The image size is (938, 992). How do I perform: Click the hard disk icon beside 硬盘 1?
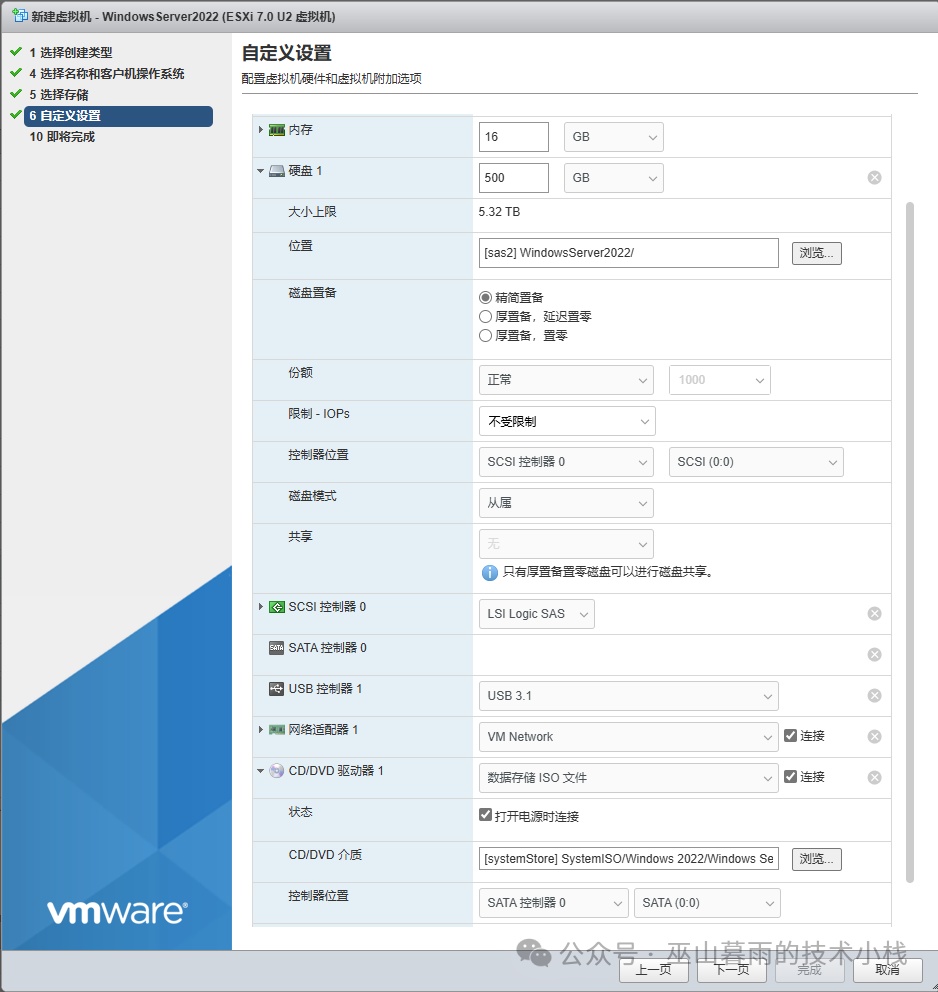(277, 171)
